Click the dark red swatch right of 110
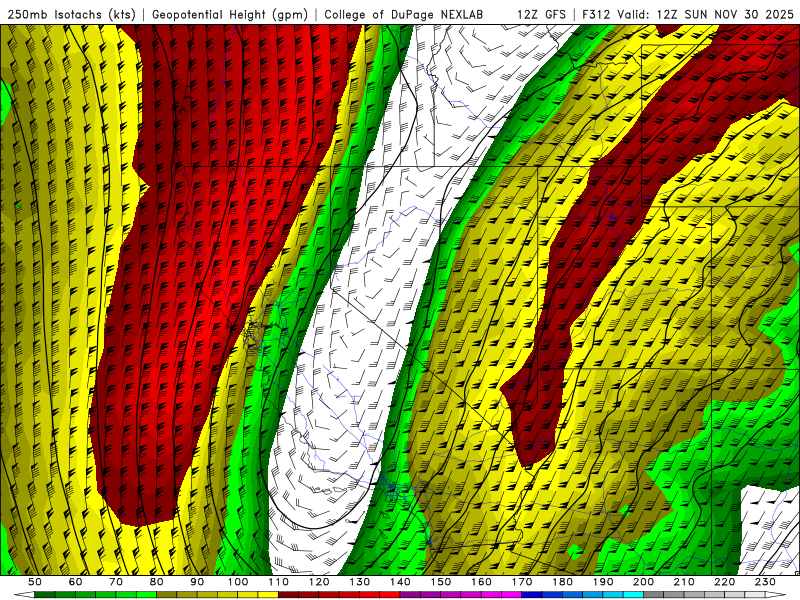 (x=289, y=595)
